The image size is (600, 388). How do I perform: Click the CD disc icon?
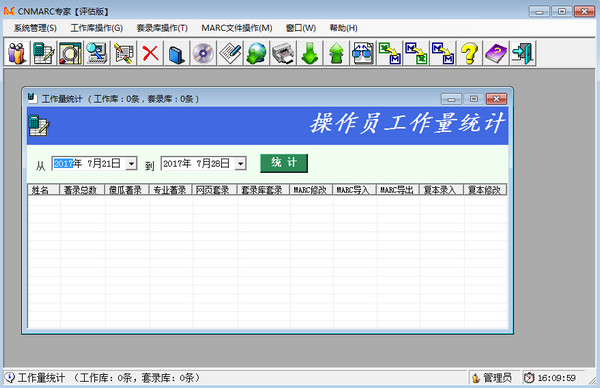point(203,53)
